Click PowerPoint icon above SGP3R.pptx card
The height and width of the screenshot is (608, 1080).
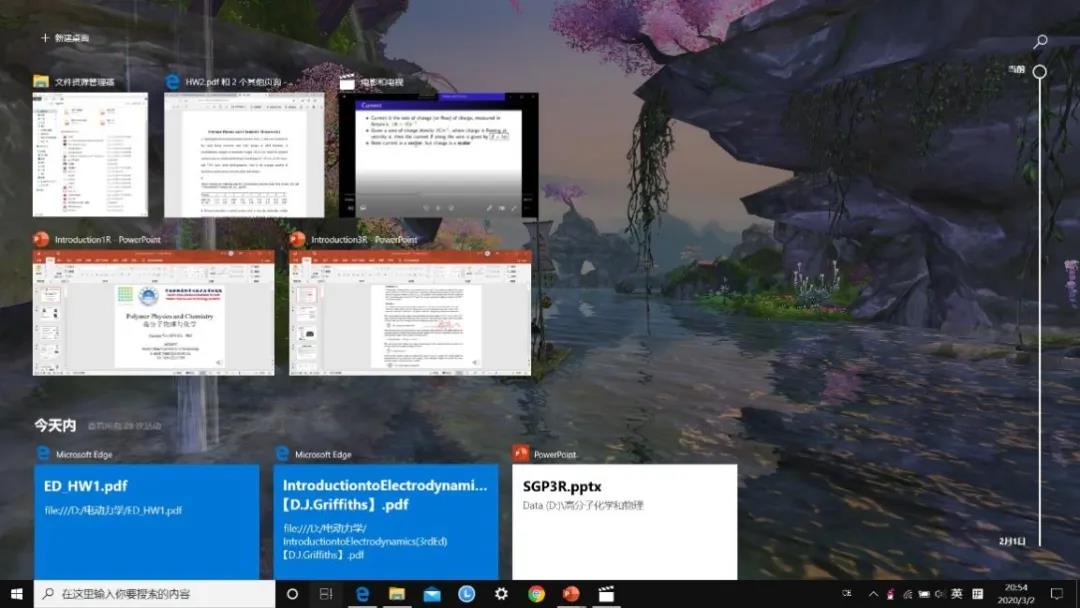pyautogui.click(x=521, y=454)
